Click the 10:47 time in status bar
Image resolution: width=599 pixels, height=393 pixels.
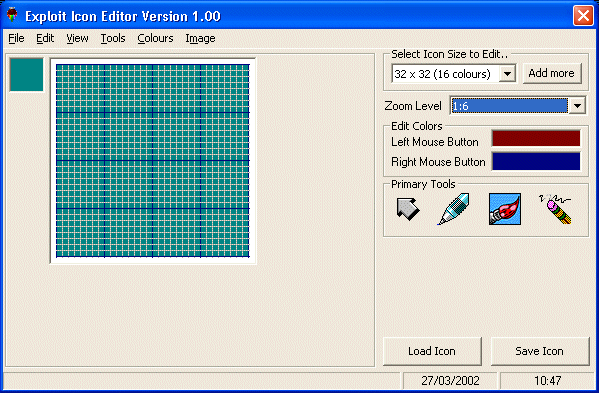[547, 380]
